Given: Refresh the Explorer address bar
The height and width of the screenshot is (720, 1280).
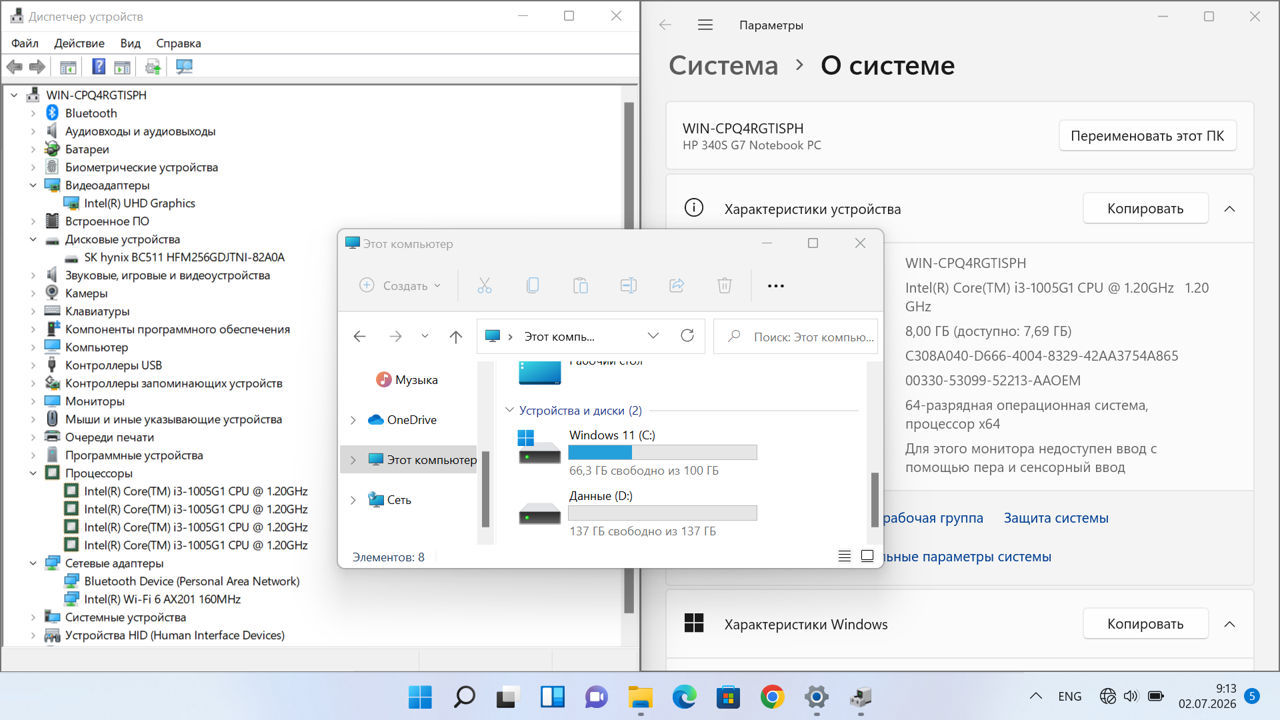Looking at the screenshot, I should click(x=687, y=336).
